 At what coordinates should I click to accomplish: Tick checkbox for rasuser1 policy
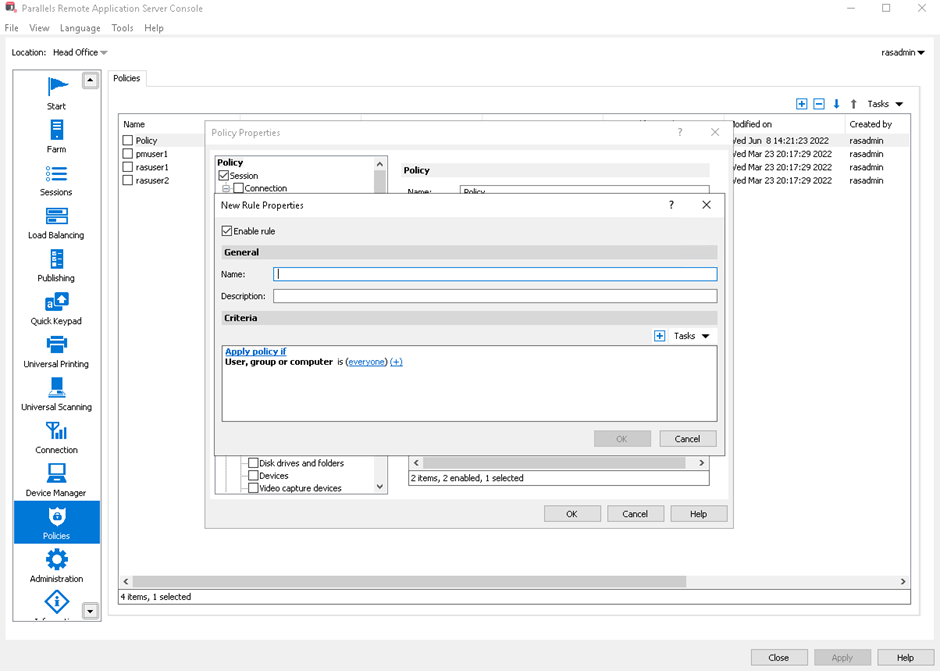tap(128, 167)
